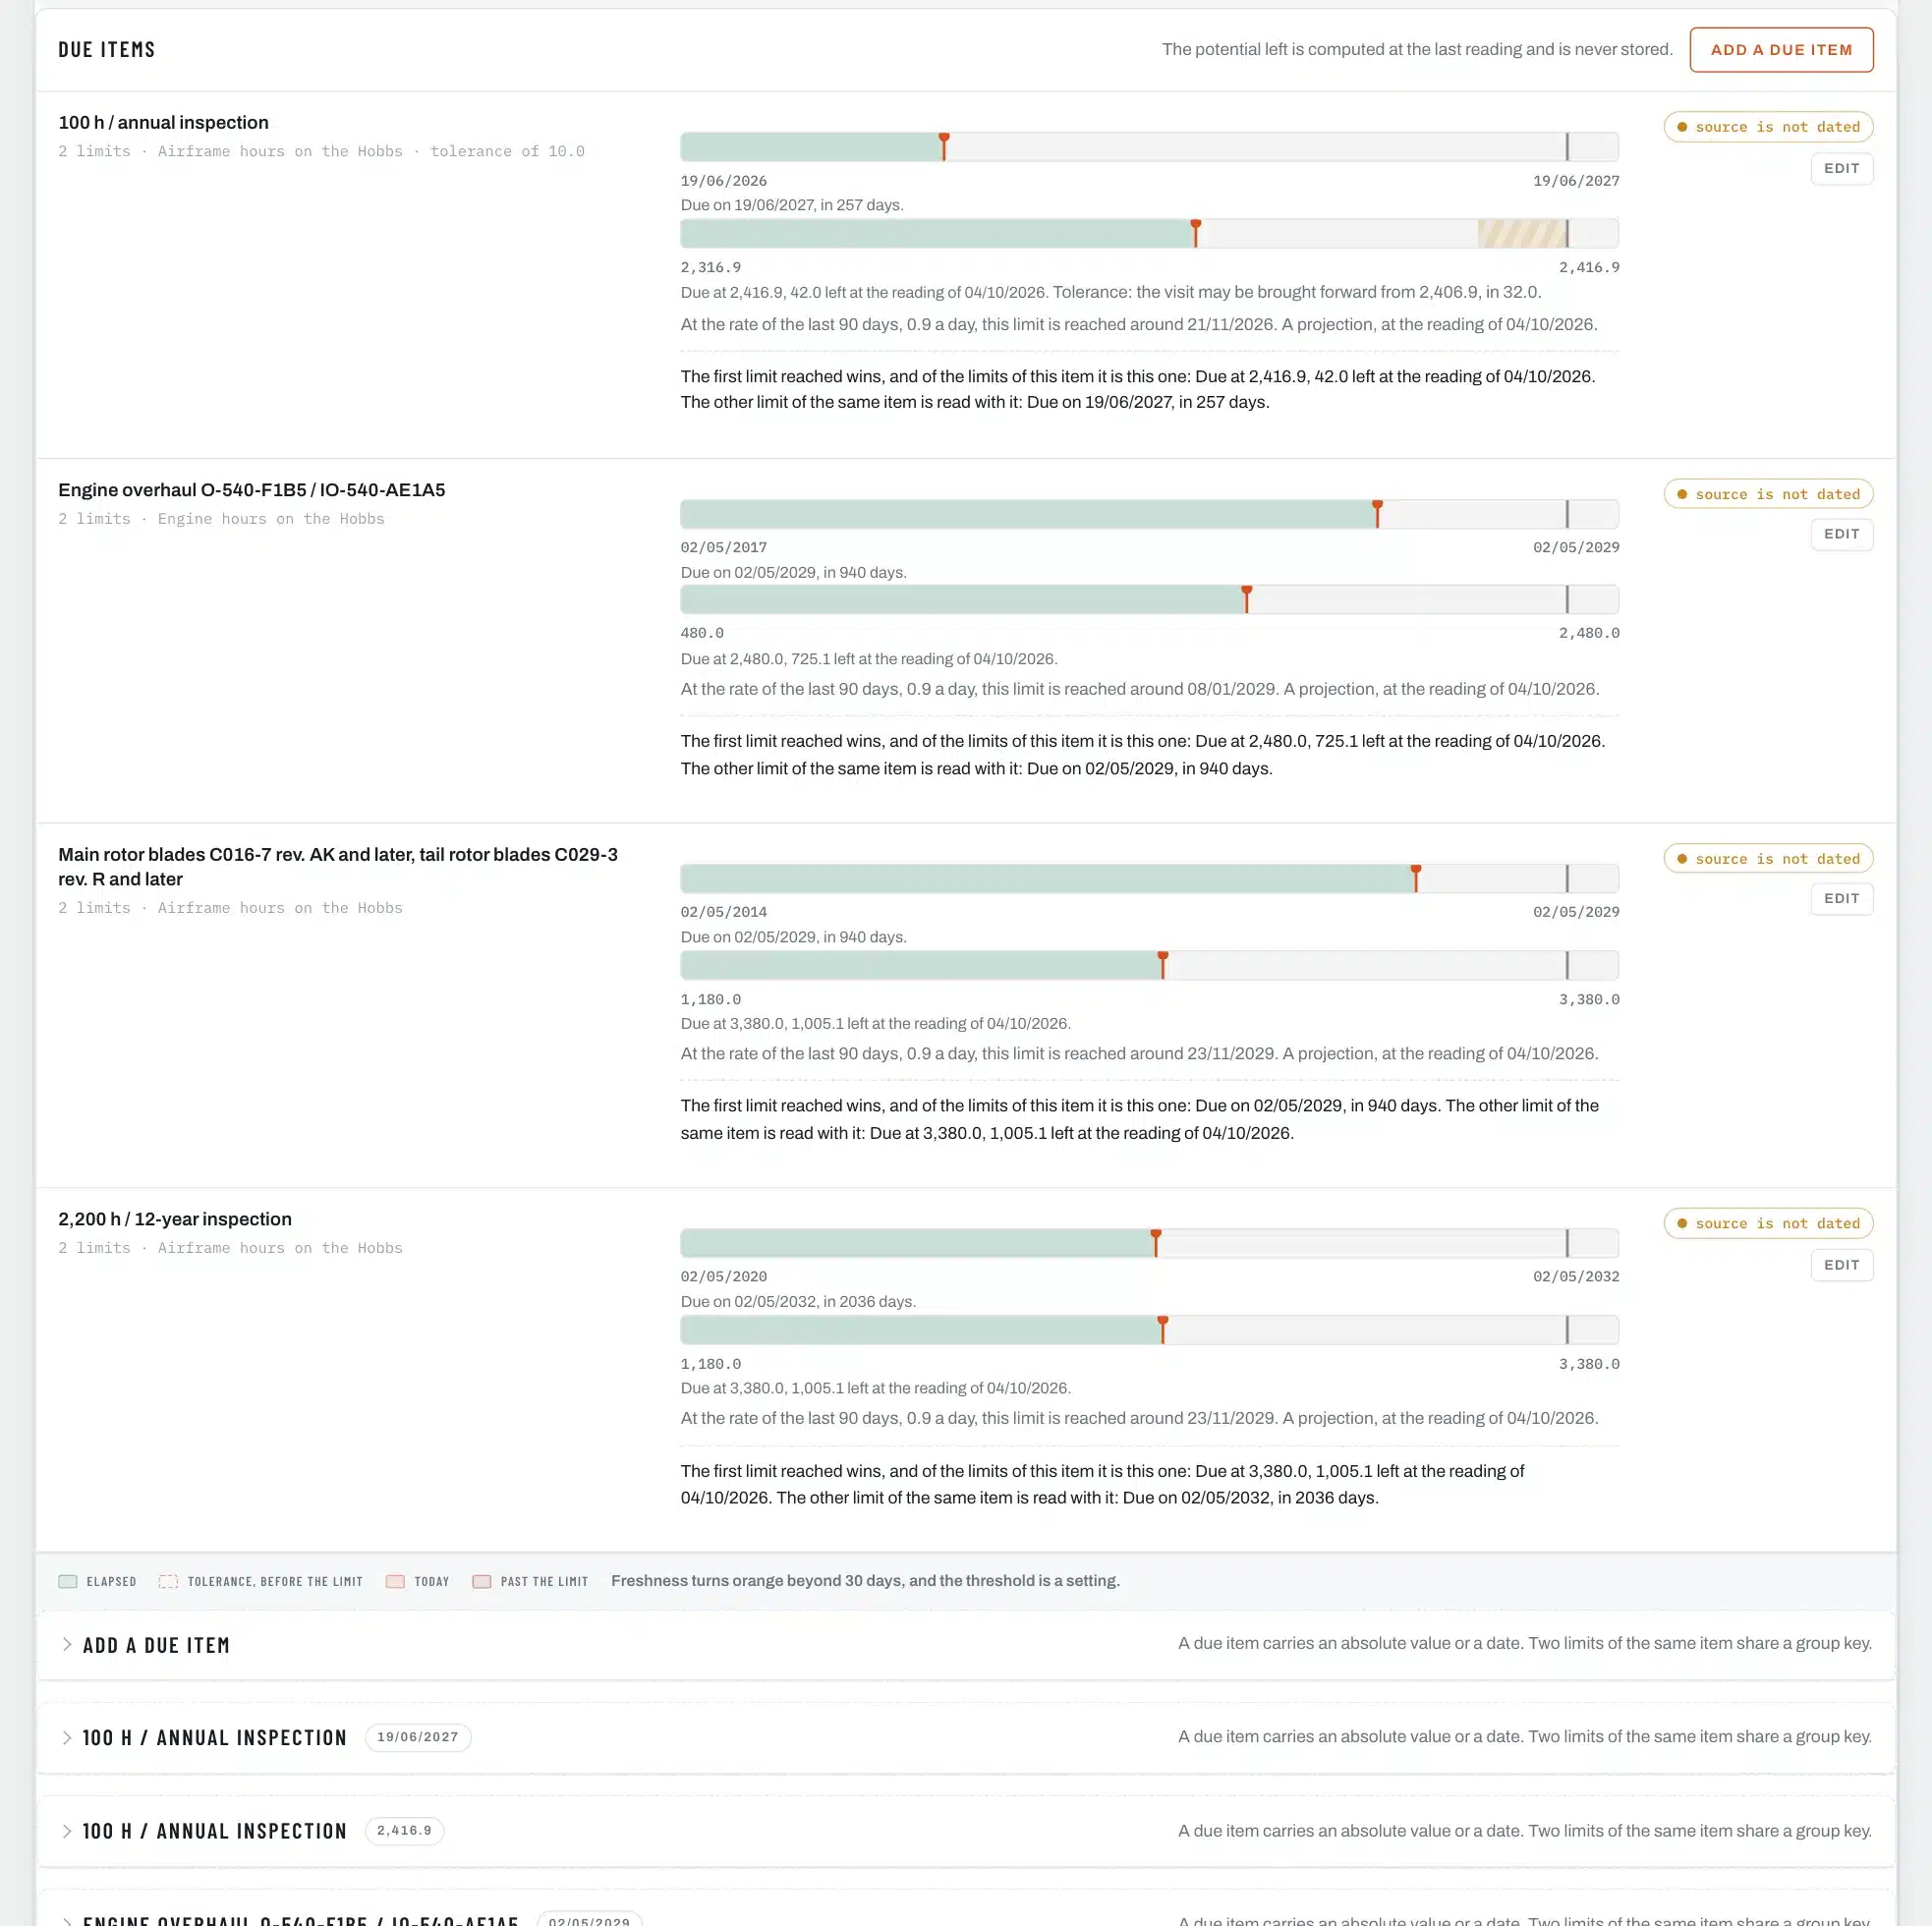
Task: Click the Tolerance, before the limit legend swatch
Action: click(x=168, y=1581)
